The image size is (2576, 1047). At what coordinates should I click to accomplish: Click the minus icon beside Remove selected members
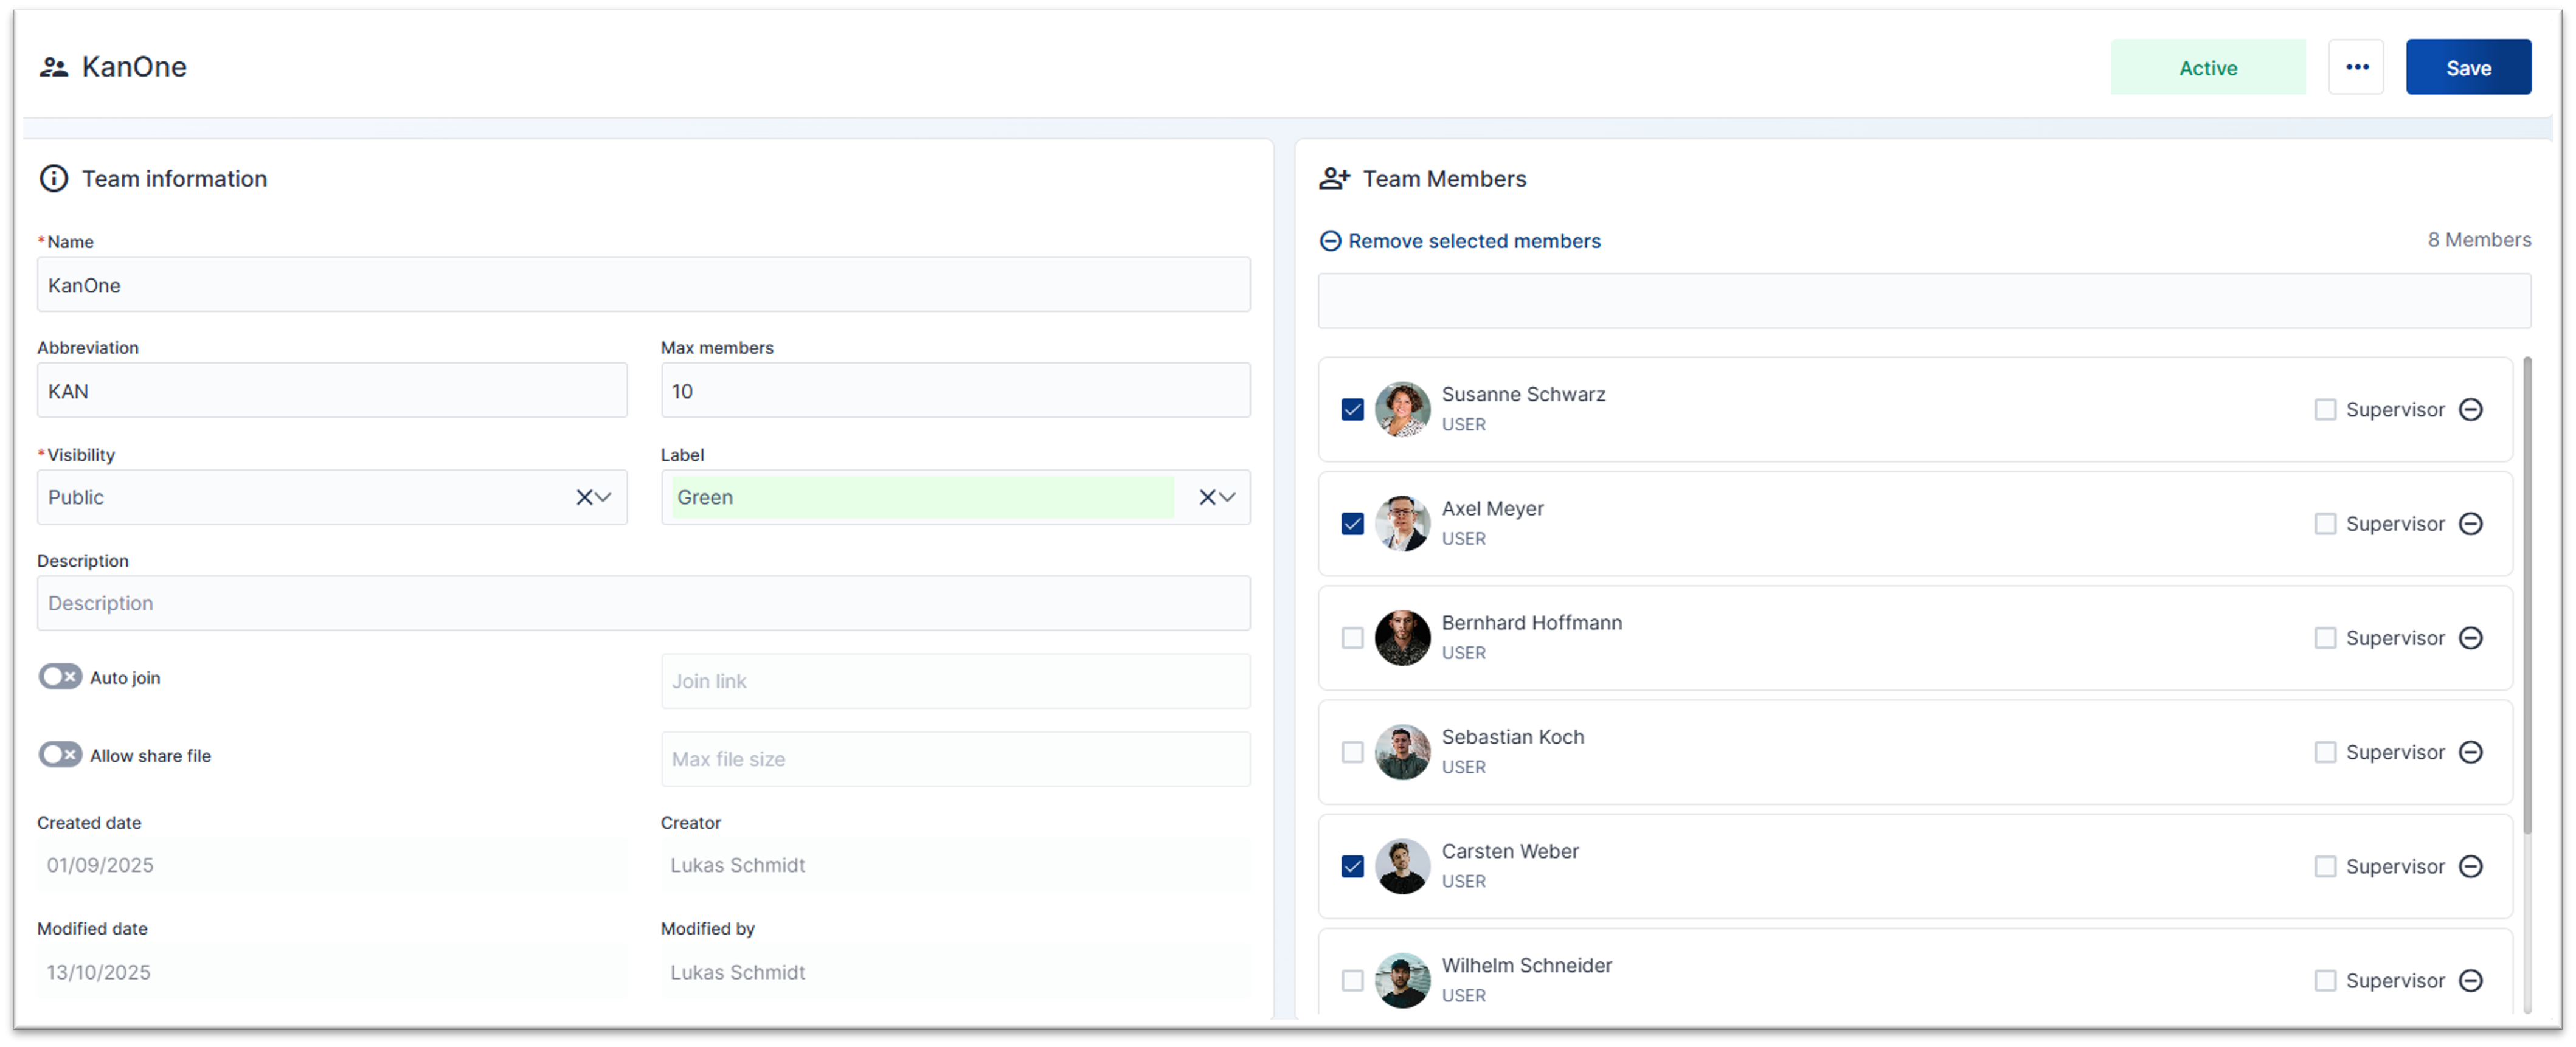(1330, 241)
